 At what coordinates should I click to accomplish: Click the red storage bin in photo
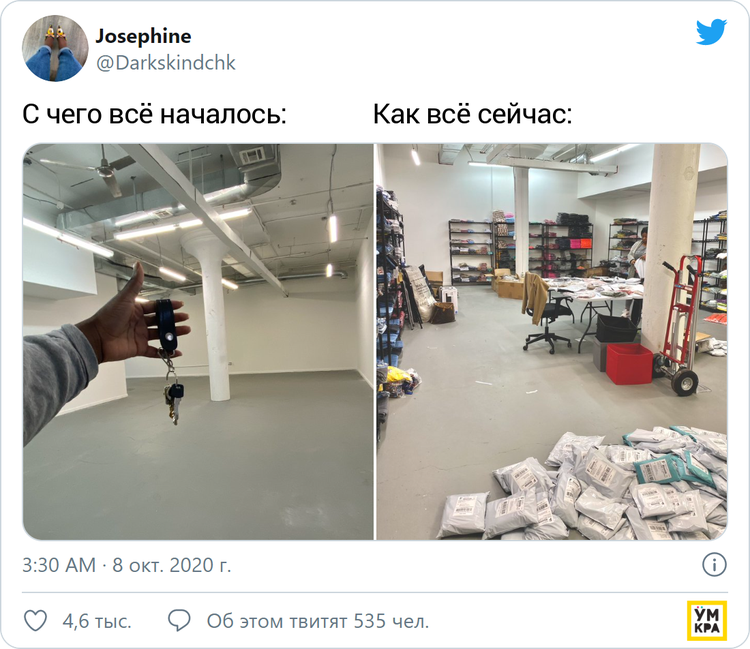629,363
